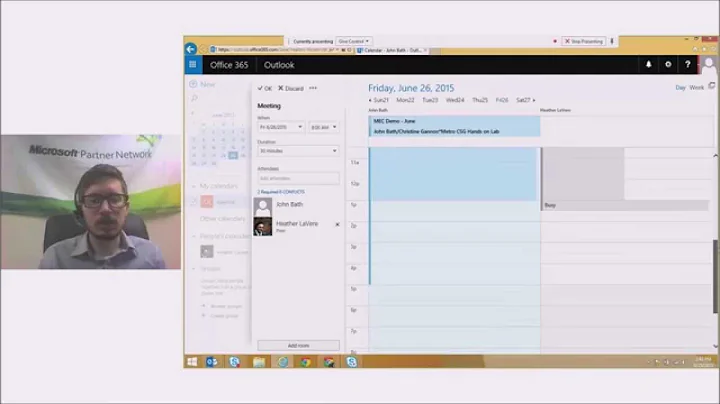Open the more actions ellipsis next to Discard
This screenshot has height=404, width=720.
[313, 88]
